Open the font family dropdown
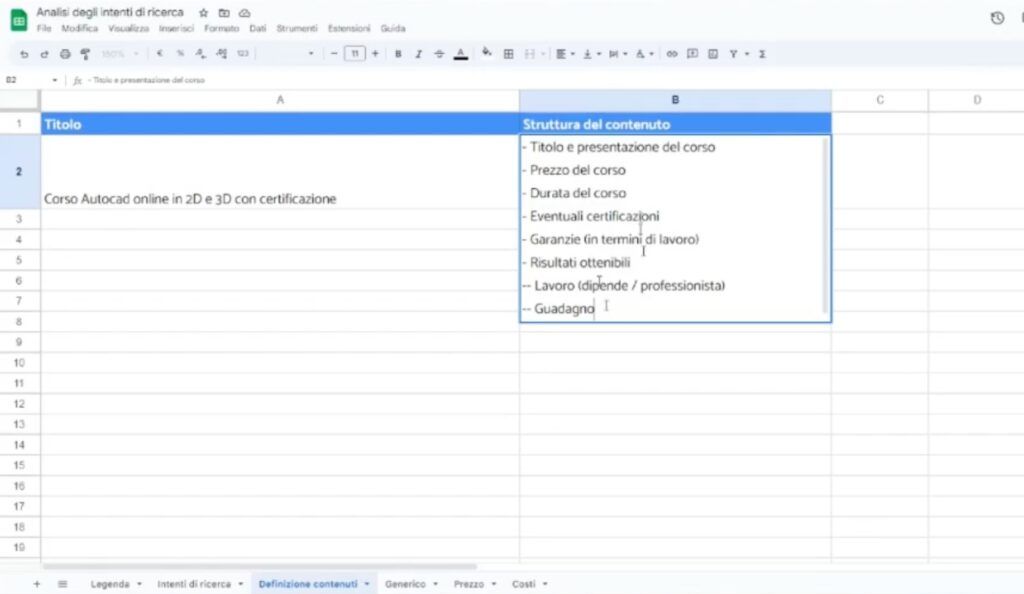This screenshot has height=594, width=1024. (x=287, y=54)
